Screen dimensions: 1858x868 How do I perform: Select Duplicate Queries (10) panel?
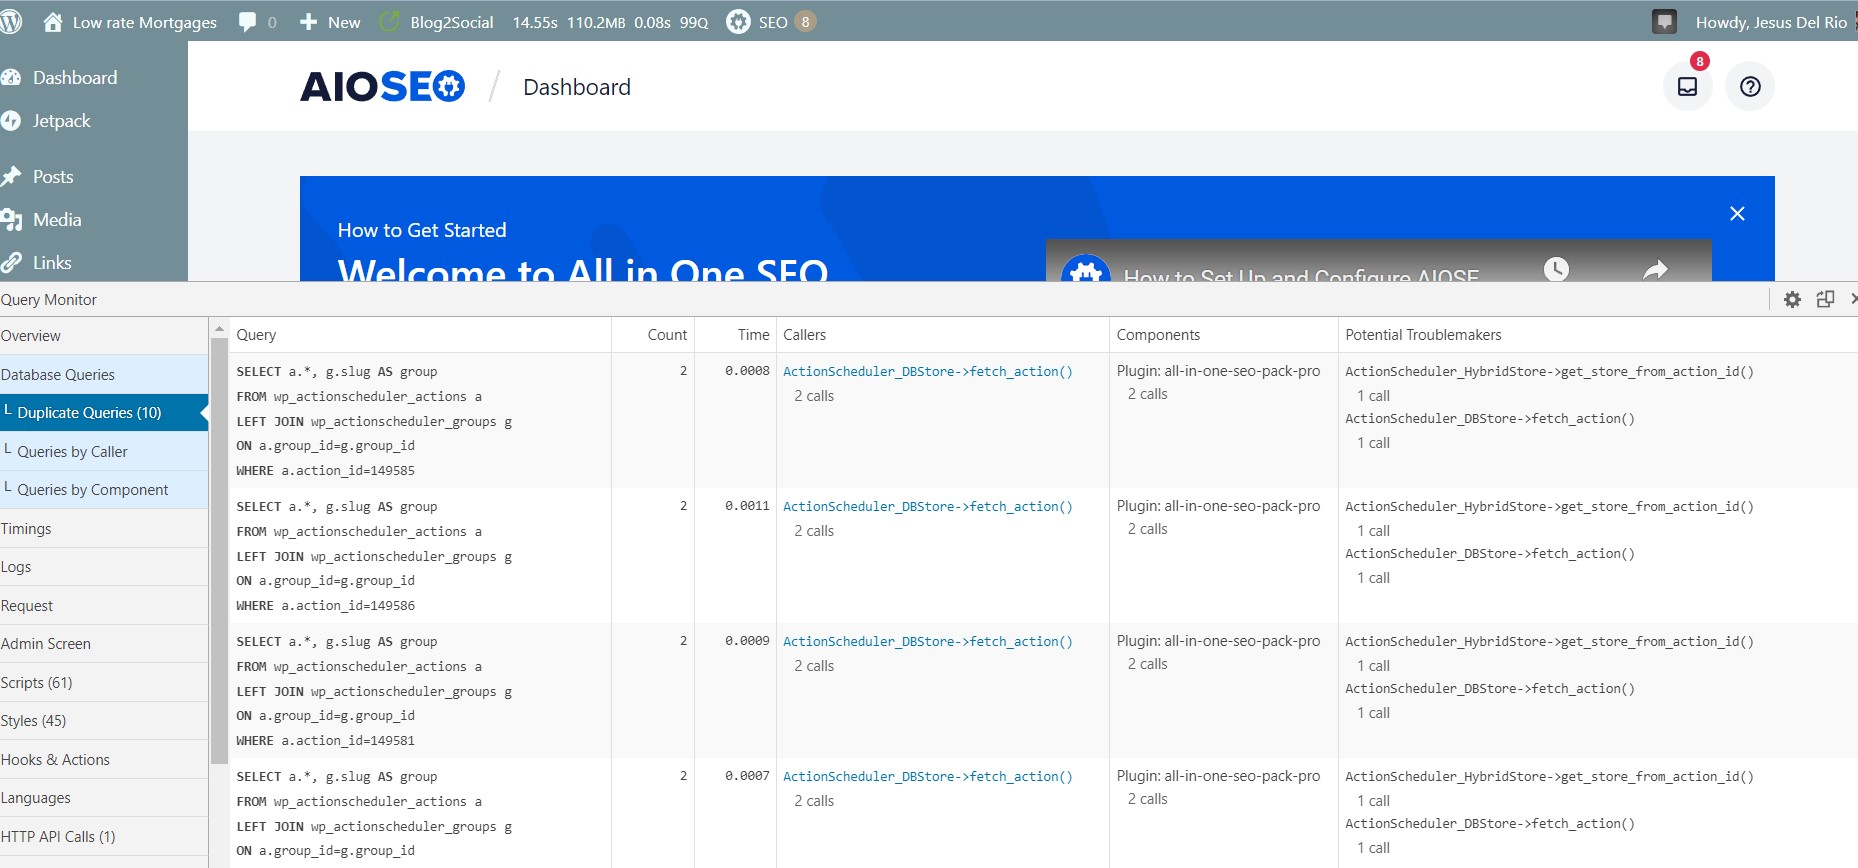[x=104, y=413]
